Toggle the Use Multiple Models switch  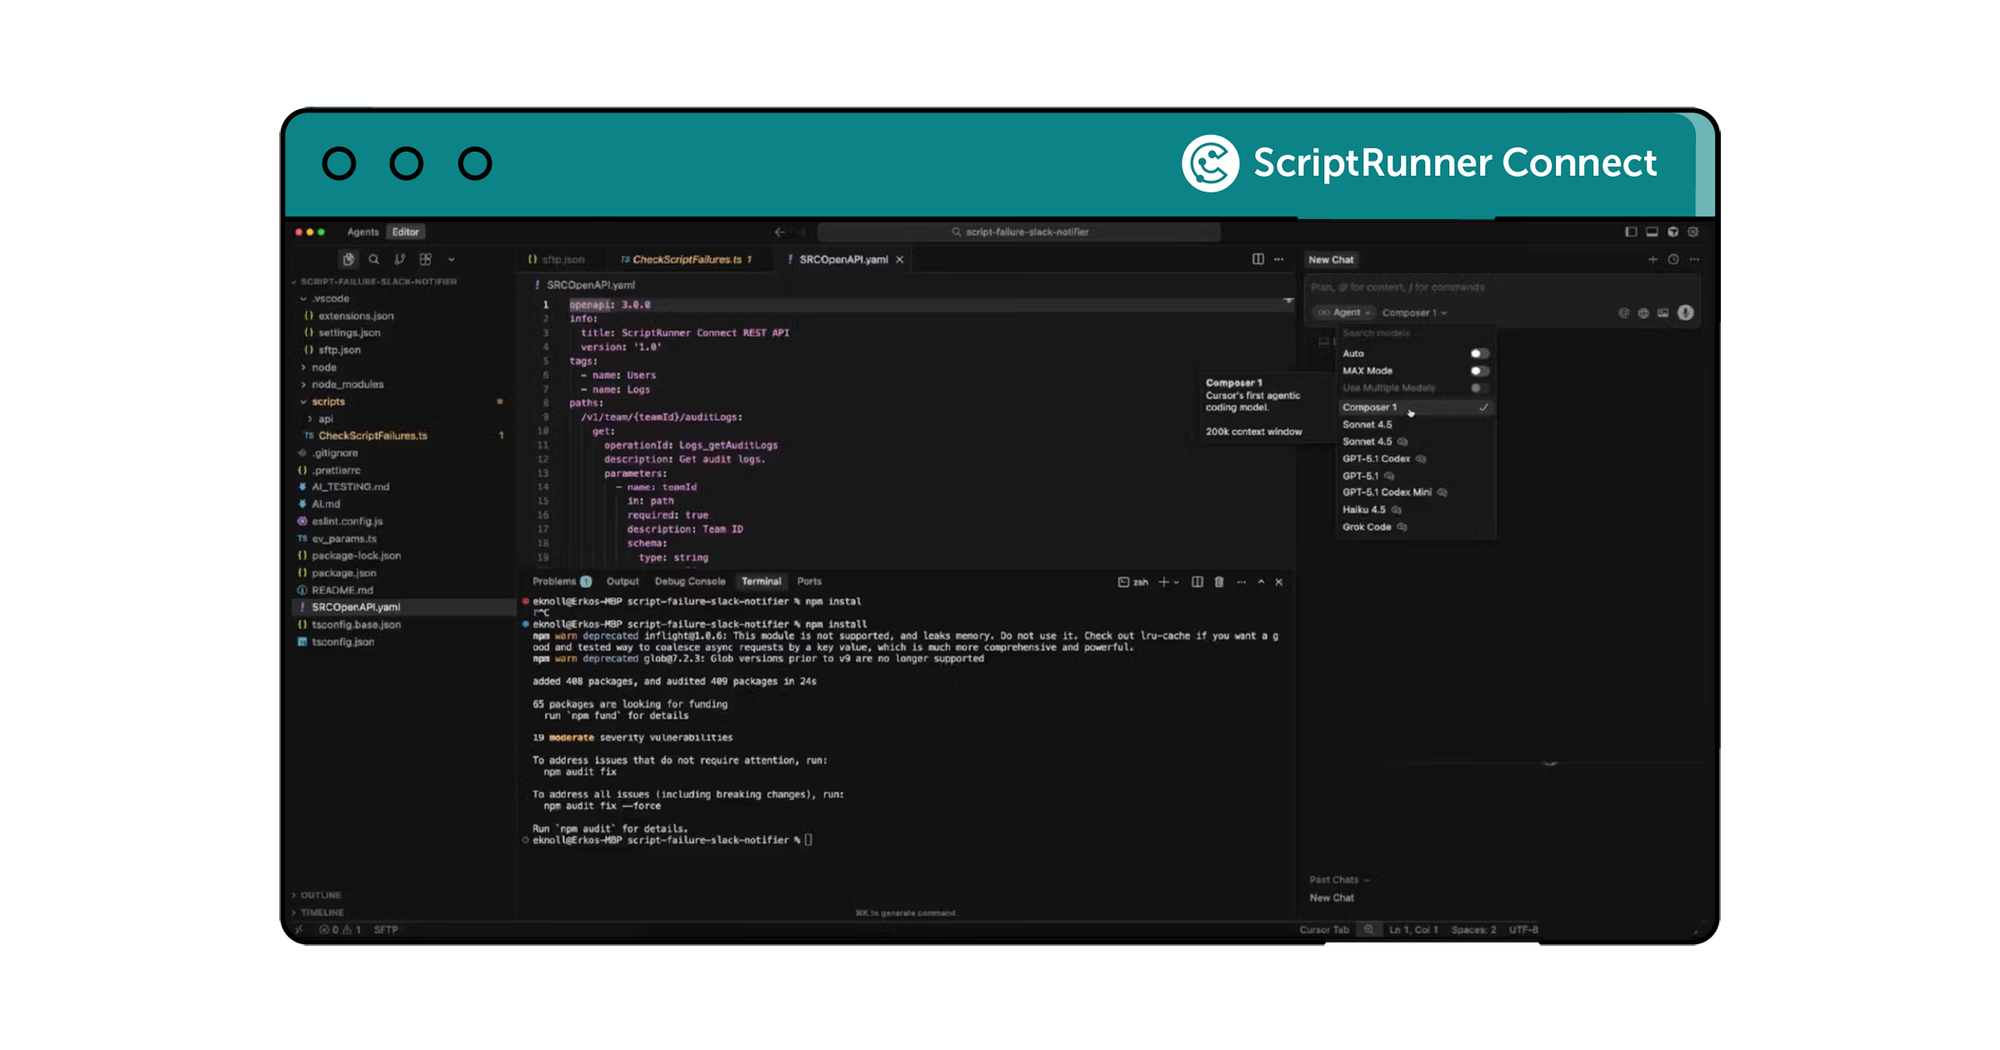[x=1479, y=388]
